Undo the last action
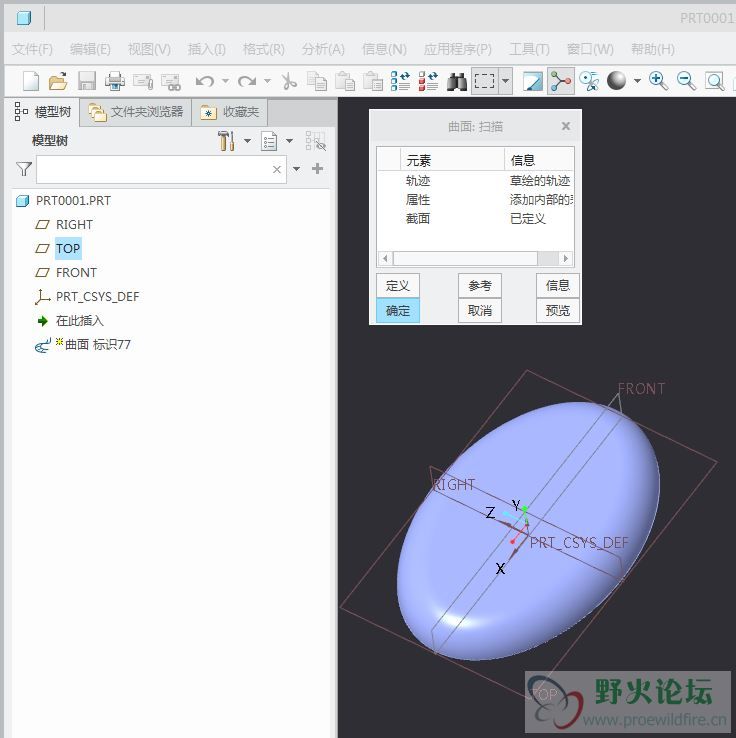The image size is (736, 738). [x=205, y=81]
